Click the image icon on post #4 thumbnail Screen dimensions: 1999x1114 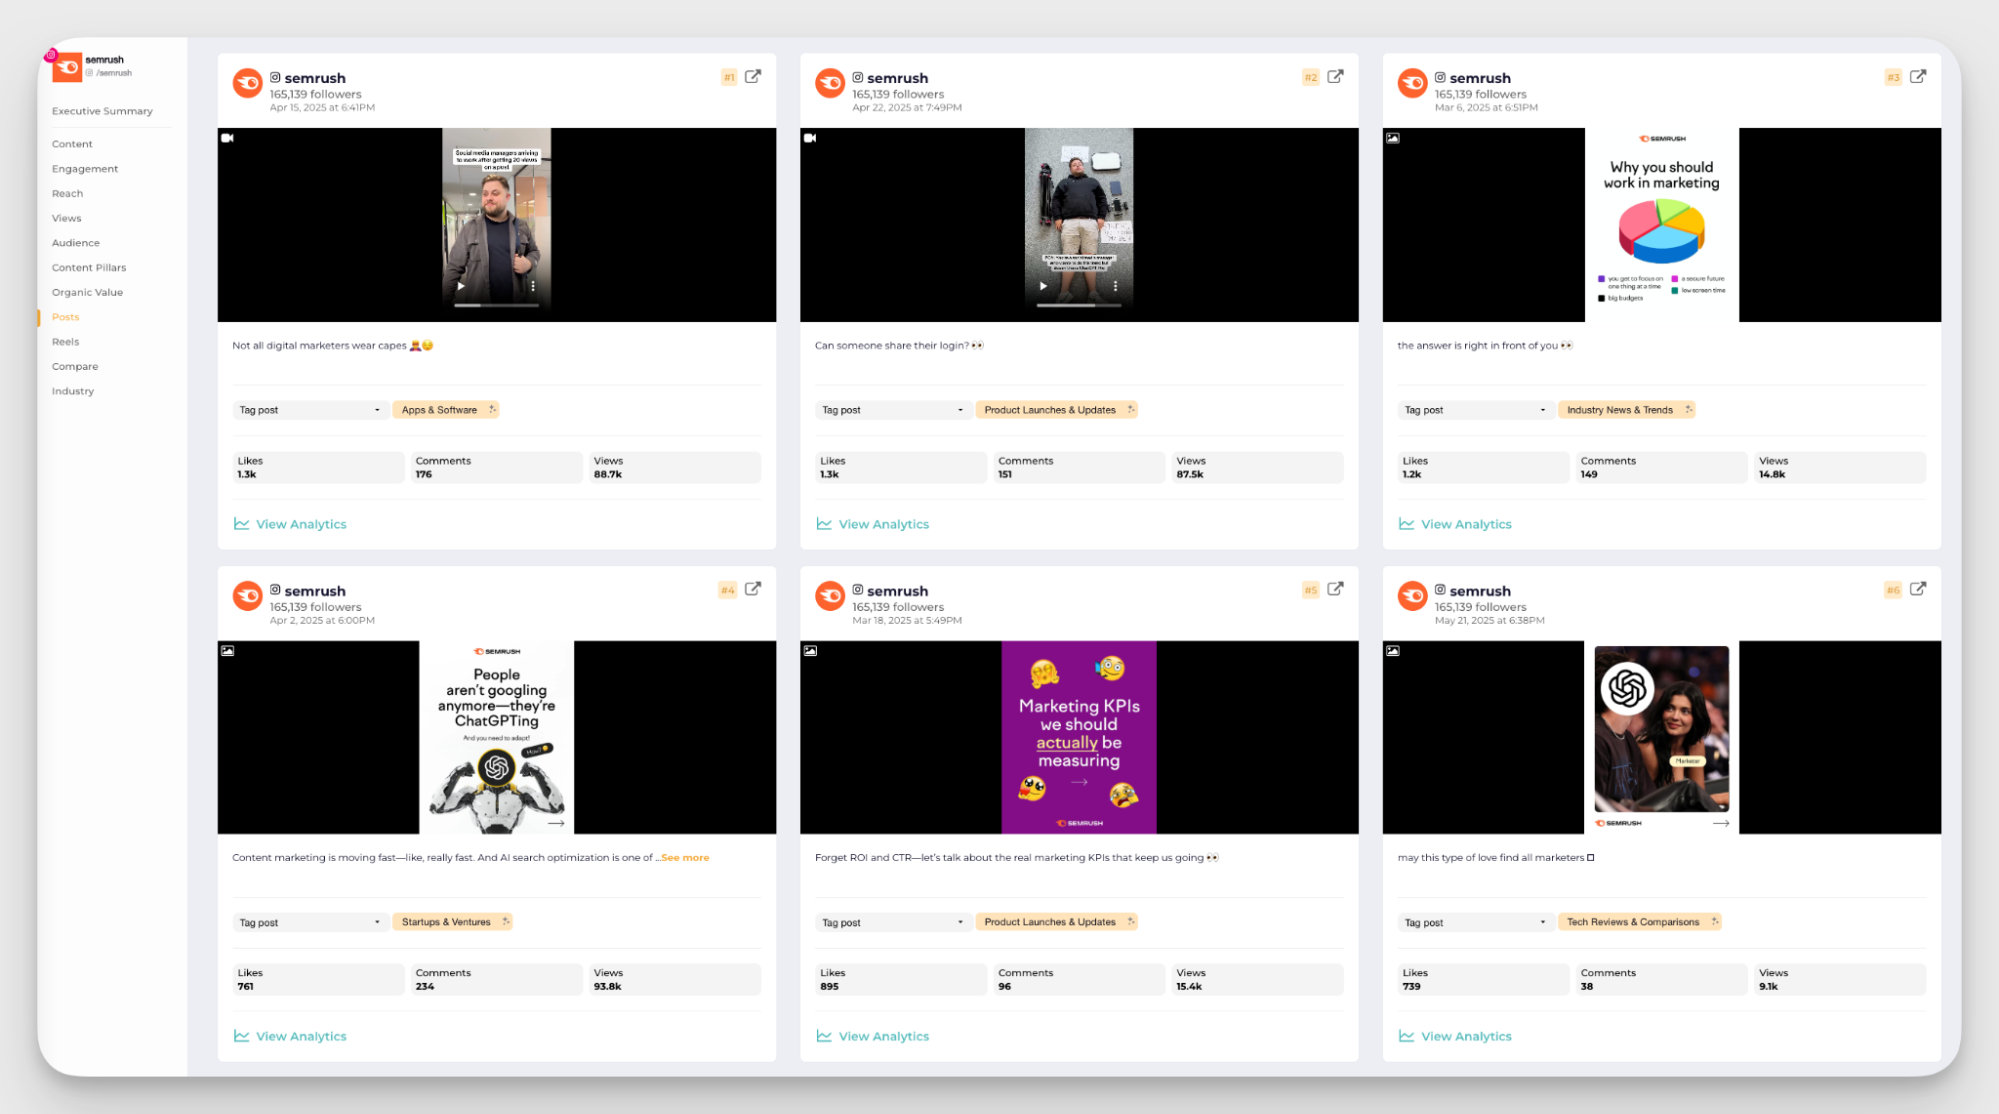[x=229, y=650]
